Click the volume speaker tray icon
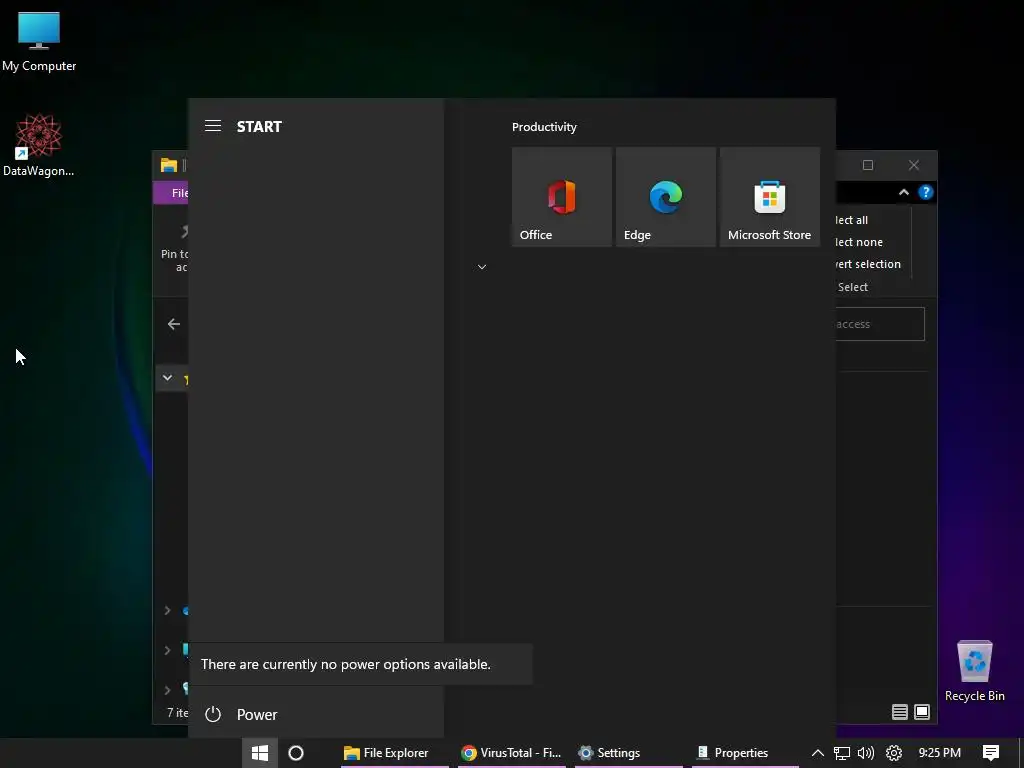 (x=866, y=753)
